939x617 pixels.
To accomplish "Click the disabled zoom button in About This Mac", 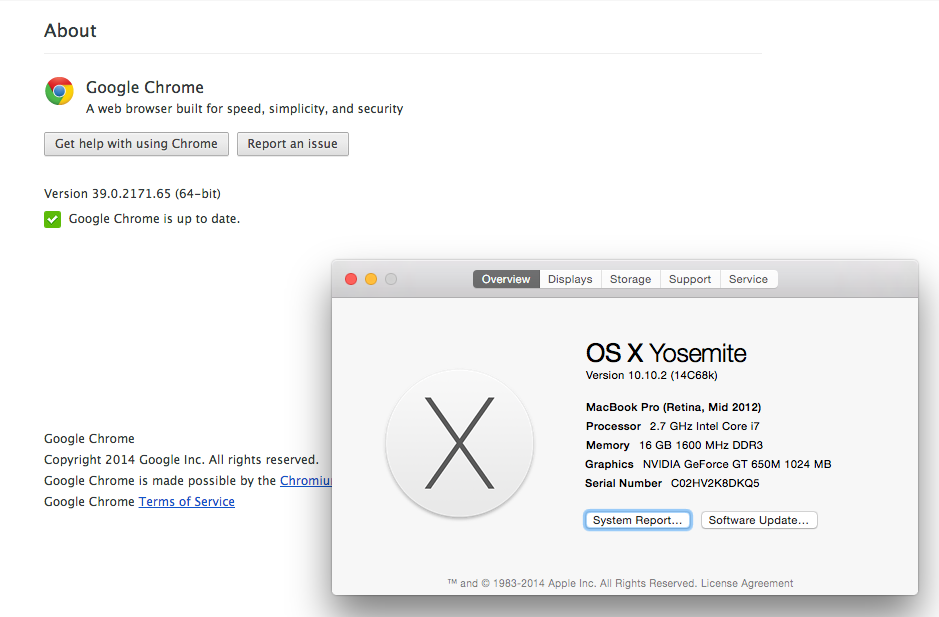I will [x=391, y=279].
